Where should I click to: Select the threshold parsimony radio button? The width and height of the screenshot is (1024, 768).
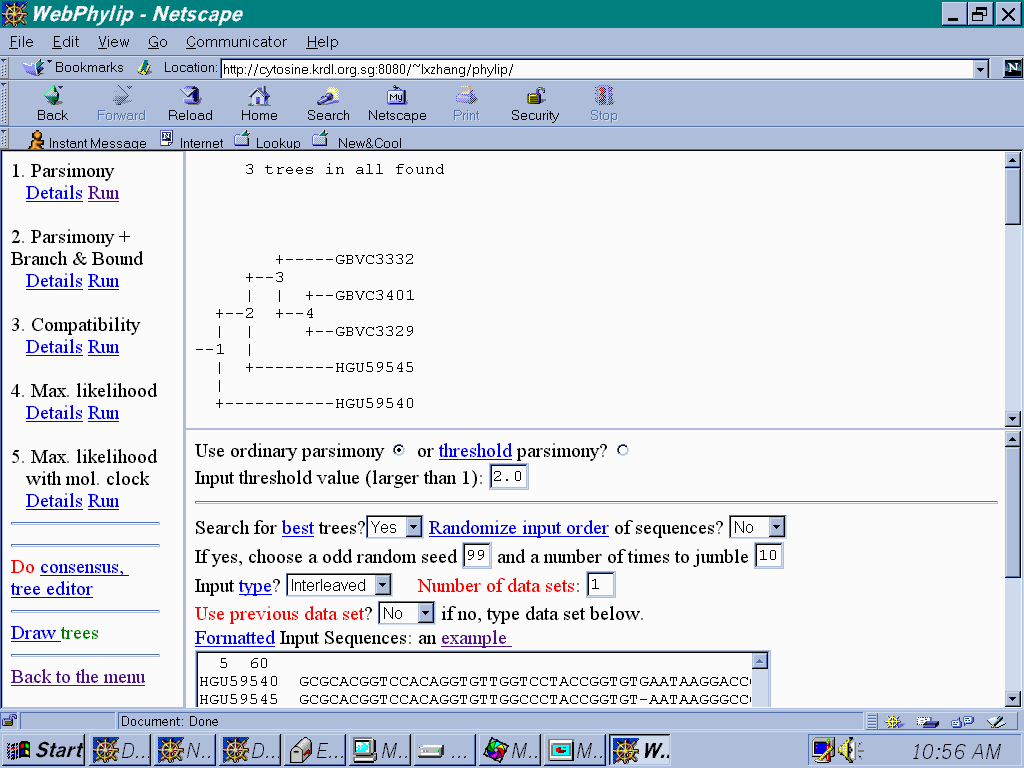click(x=623, y=451)
